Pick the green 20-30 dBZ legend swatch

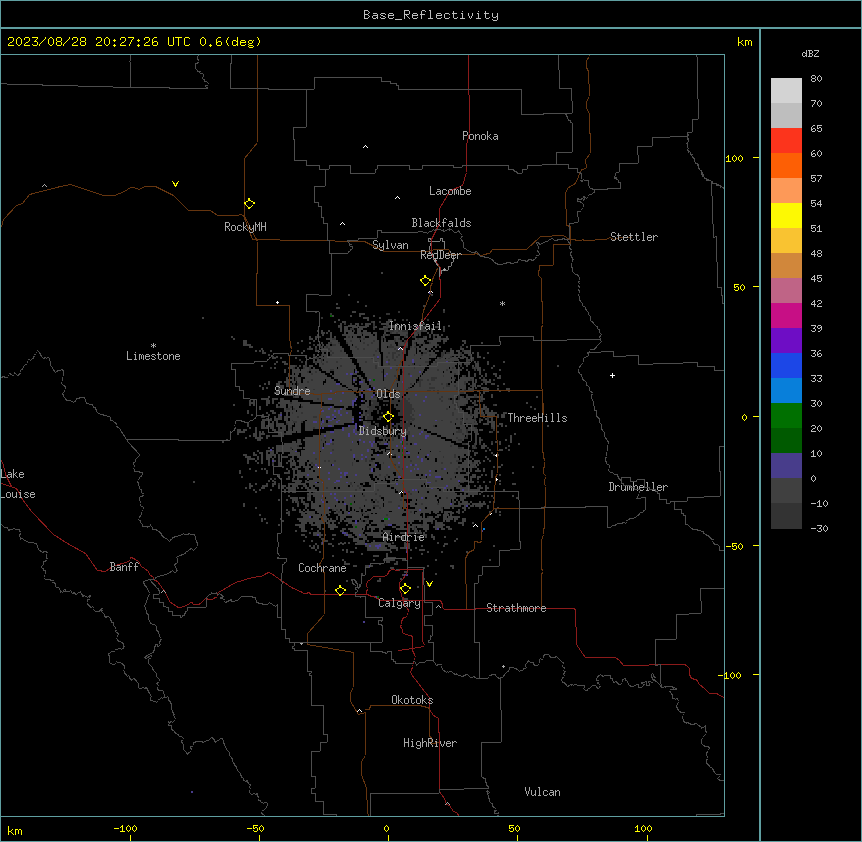[786, 416]
